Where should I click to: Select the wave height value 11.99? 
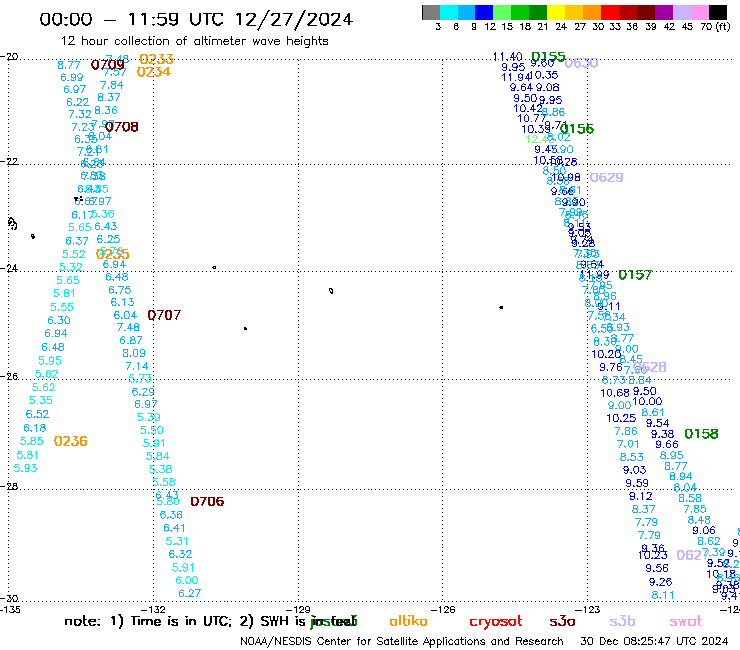click(594, 274)
